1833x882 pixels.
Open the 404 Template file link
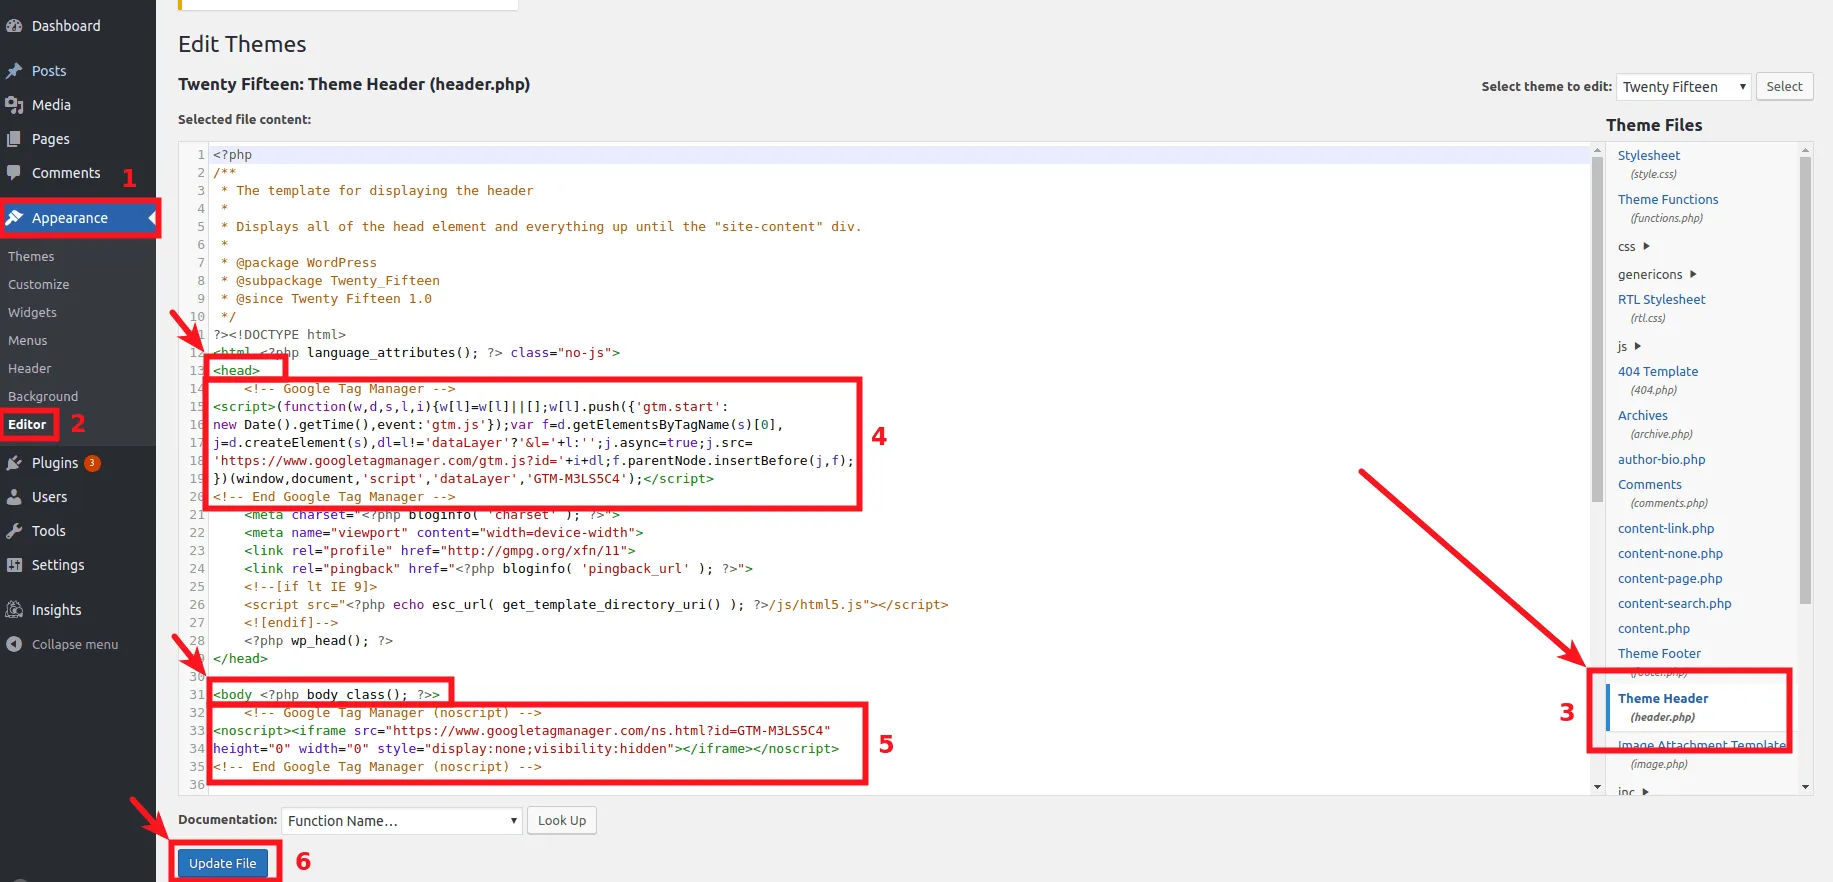pos(1658,372)
